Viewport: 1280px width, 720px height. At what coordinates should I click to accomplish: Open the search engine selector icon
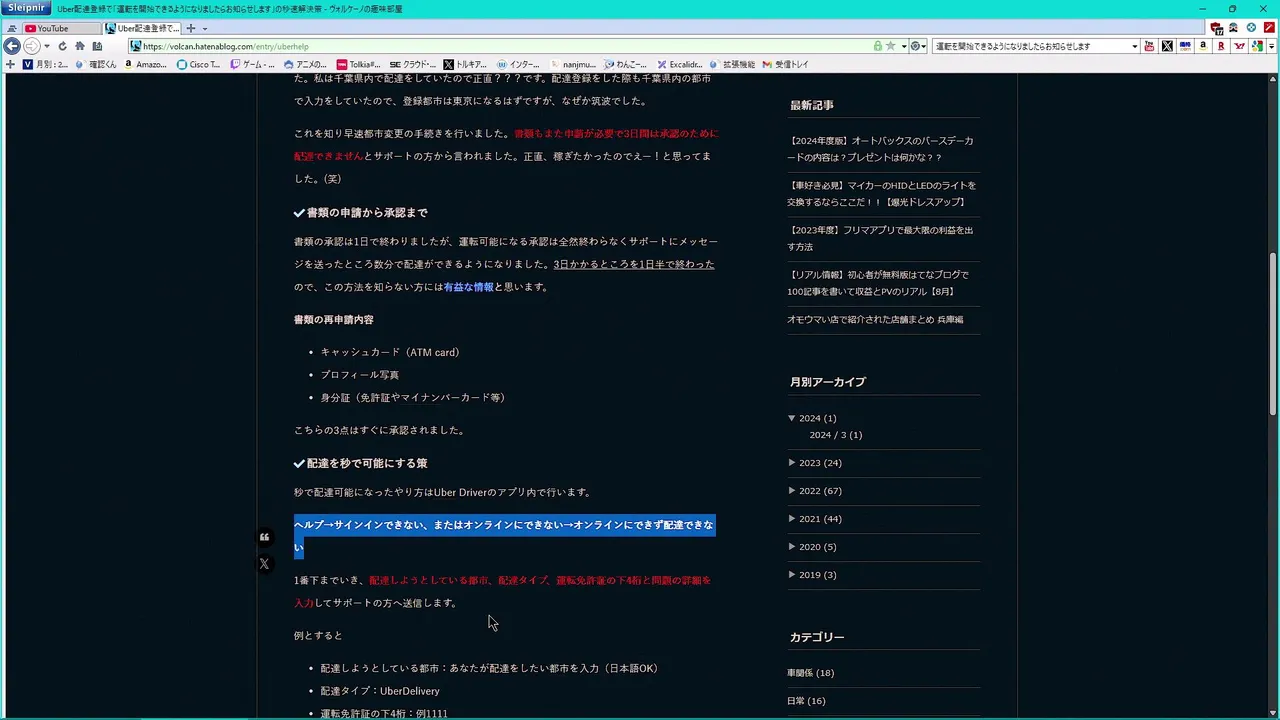[917, 46]
